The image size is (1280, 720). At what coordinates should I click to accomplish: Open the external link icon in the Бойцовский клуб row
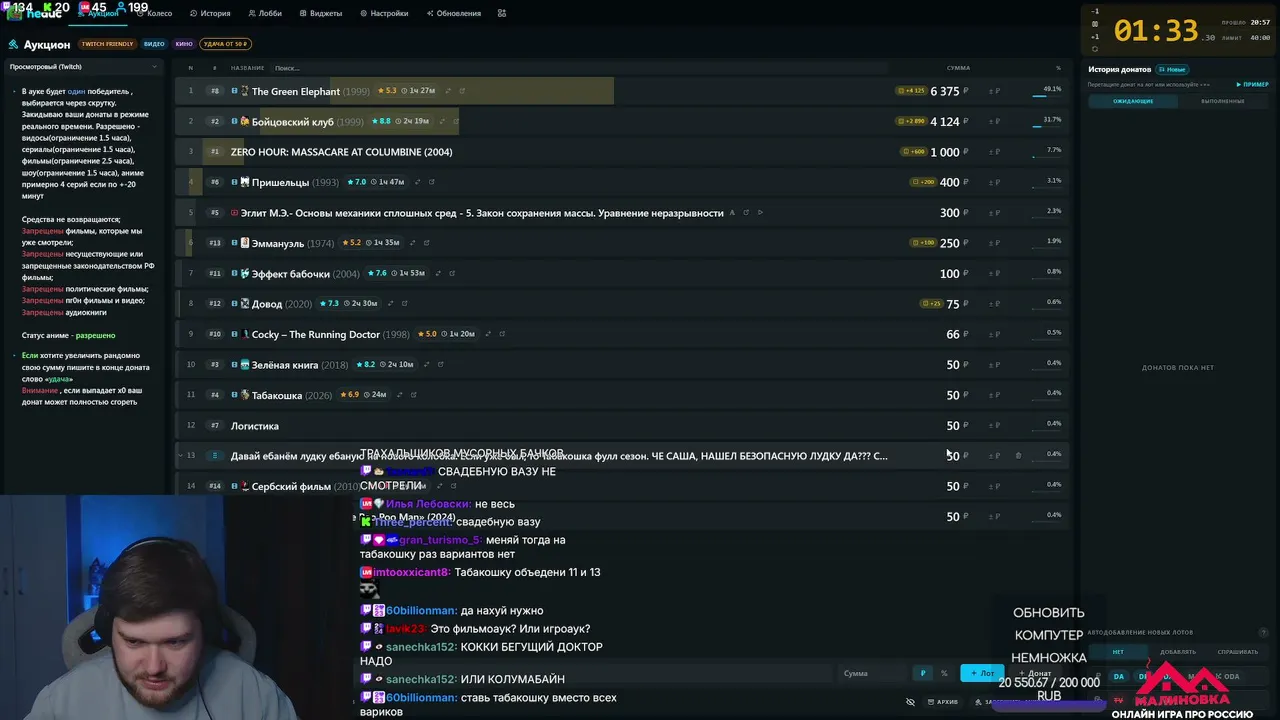point(455,121)
